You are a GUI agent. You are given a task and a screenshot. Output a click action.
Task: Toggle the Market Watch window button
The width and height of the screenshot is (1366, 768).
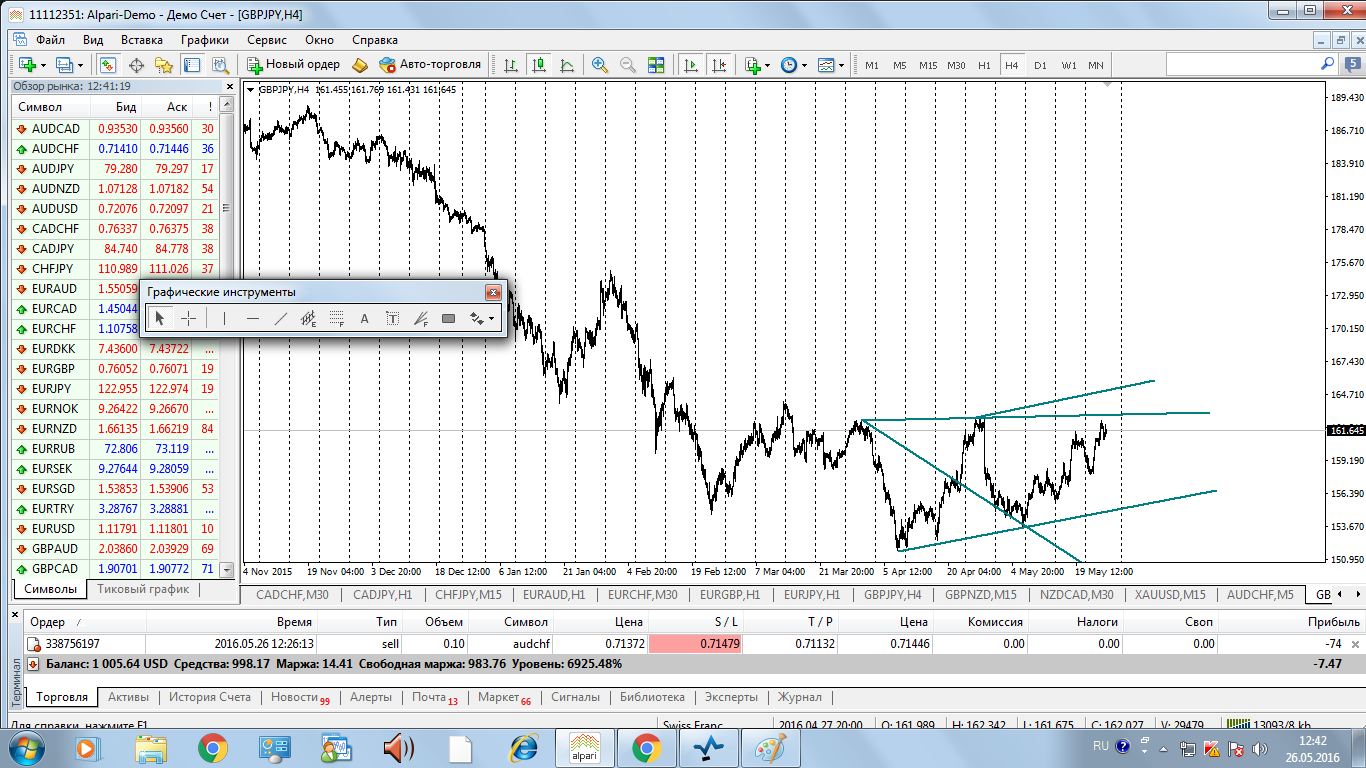(107, 65)
